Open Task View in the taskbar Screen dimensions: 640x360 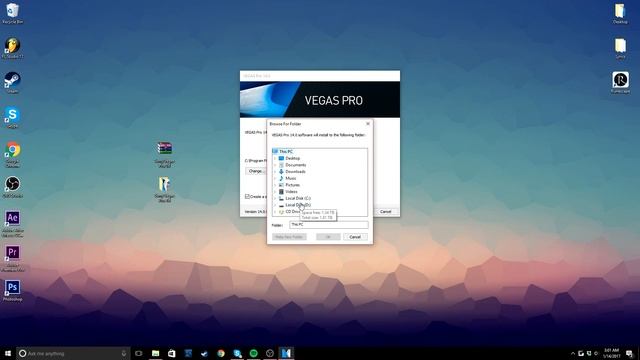[139, 353]
